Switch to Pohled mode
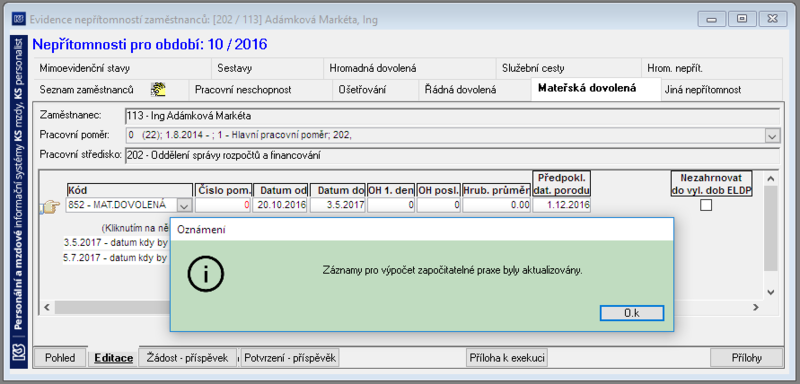 pyautogui.click(x=60, y=358)
